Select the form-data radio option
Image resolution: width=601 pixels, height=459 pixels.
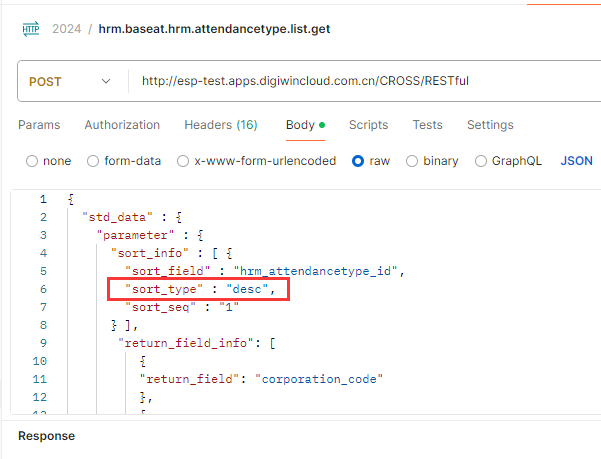tap(93, 161)
